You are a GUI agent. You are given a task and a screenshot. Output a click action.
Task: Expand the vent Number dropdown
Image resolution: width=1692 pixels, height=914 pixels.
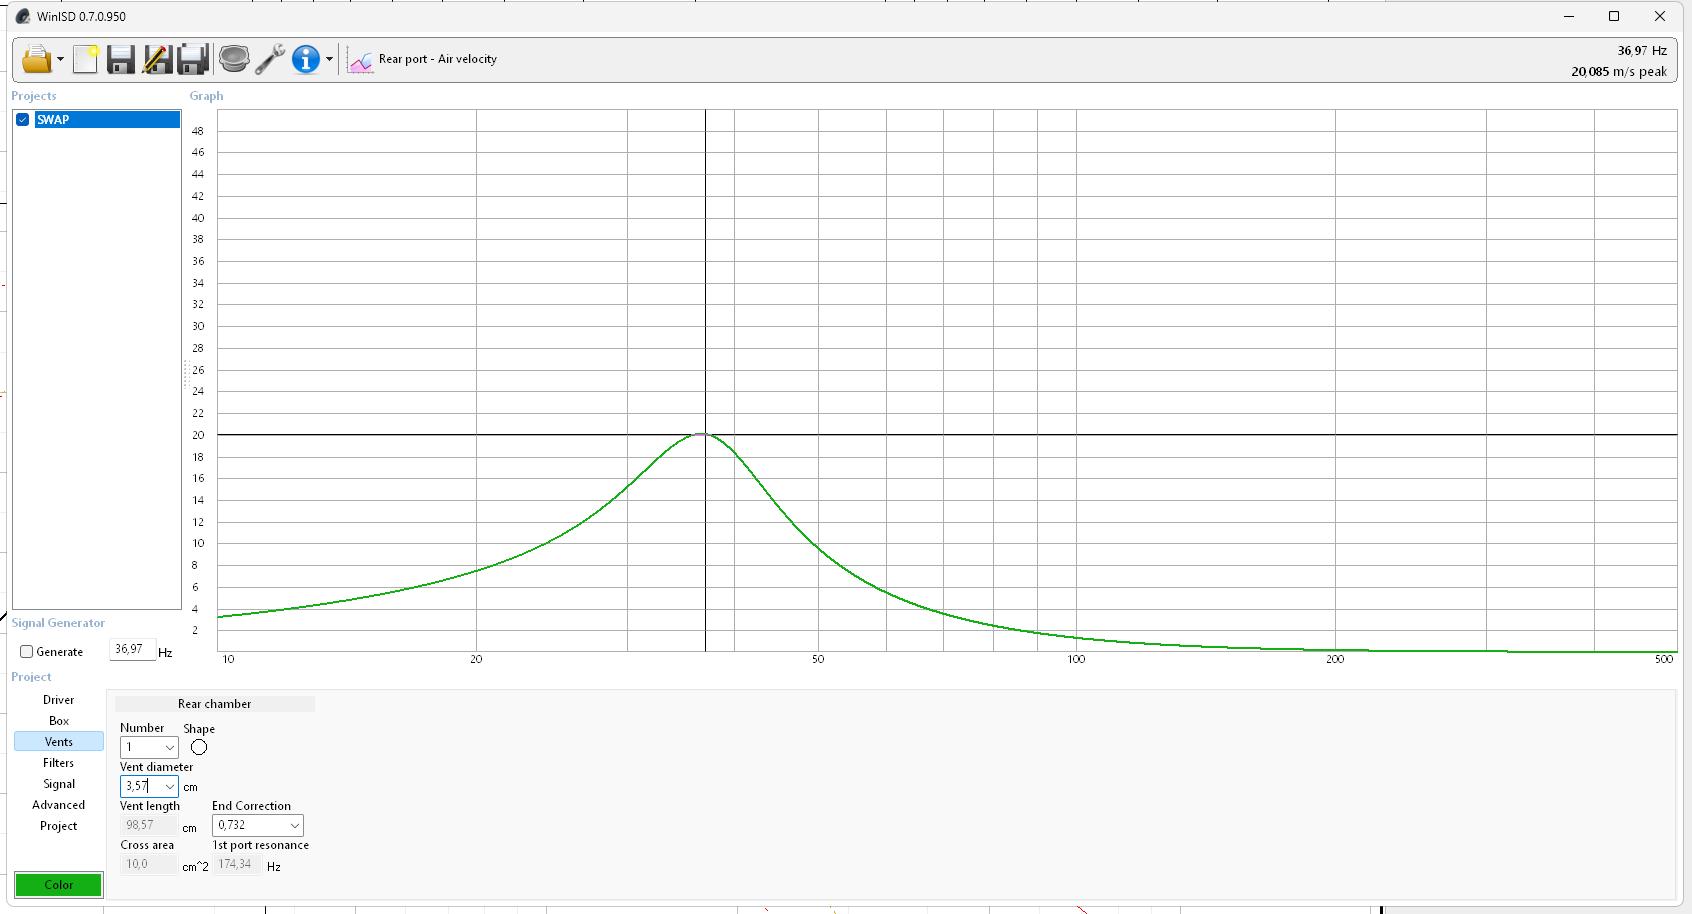pos(169,748)
